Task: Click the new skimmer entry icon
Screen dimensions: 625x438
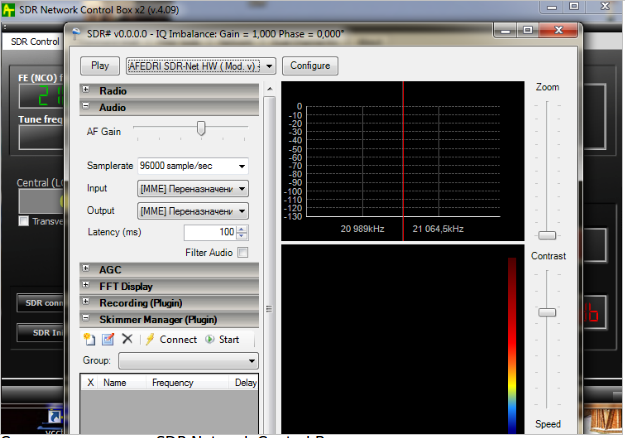Action: 89,340
